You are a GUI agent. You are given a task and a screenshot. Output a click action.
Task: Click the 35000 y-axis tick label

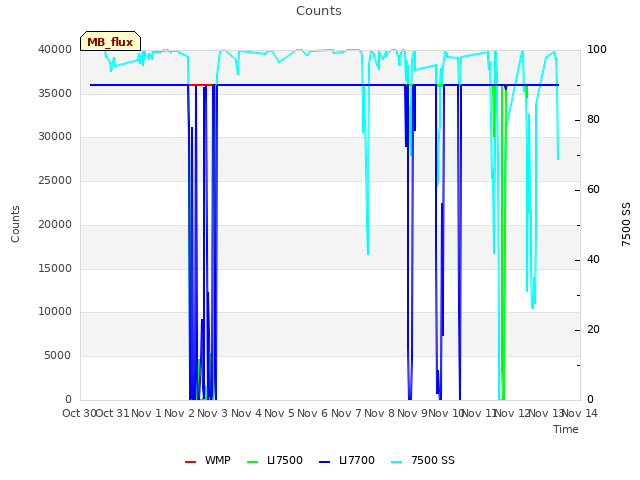pyautogui.click(x=55, y=93)
